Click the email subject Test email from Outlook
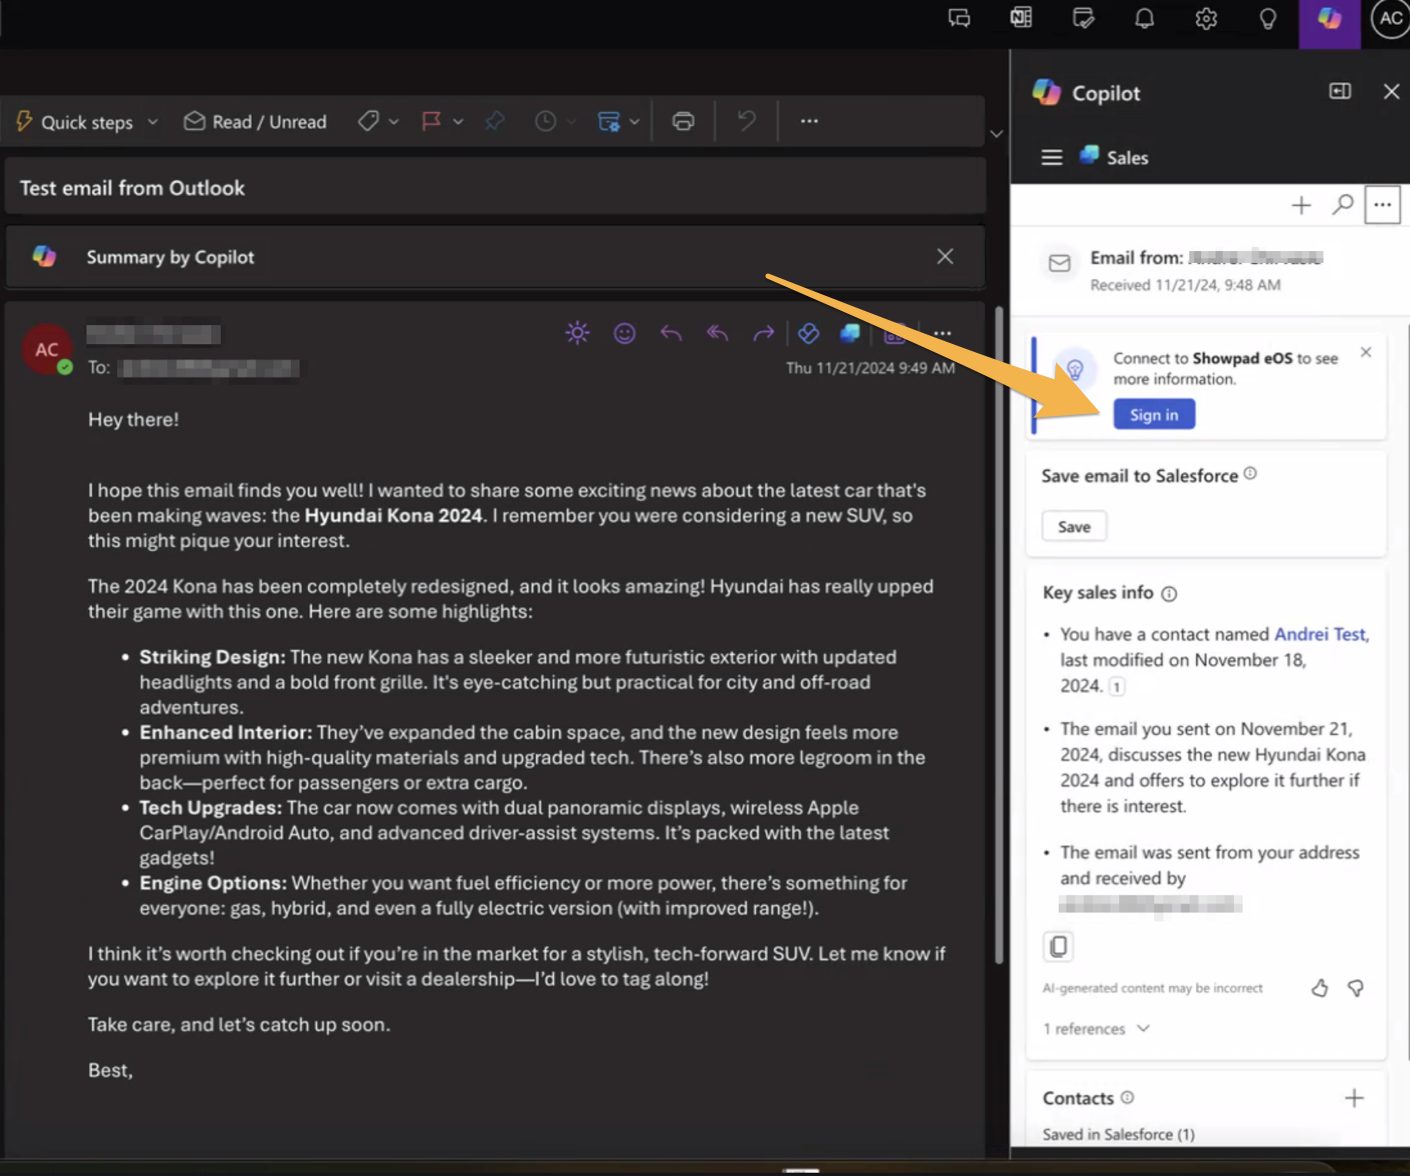This screenshot has width=1410, height=1176. point(132,188)
